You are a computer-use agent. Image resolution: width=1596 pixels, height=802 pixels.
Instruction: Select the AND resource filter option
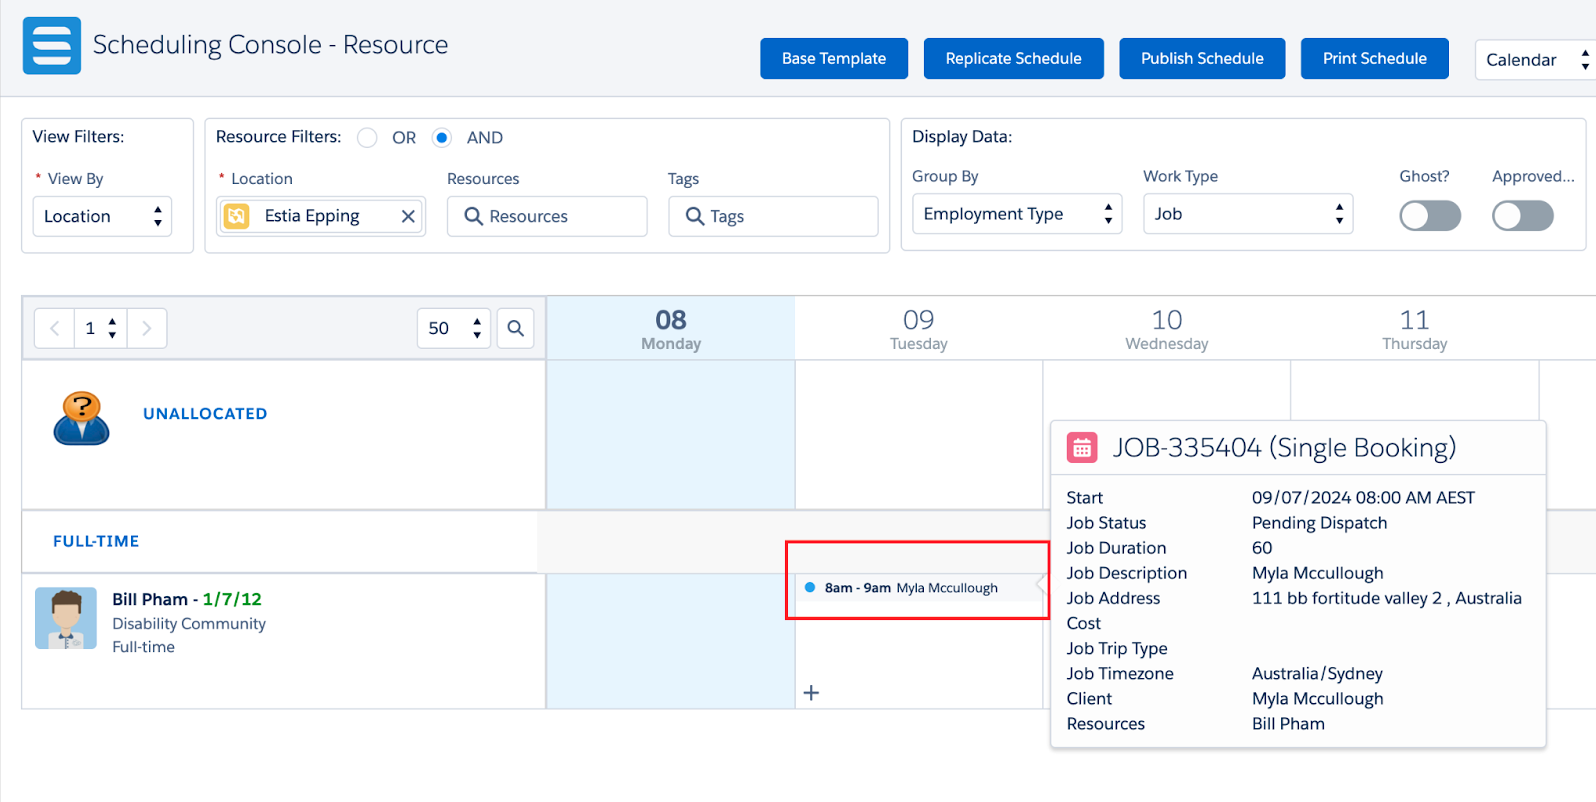pos(442,138)
